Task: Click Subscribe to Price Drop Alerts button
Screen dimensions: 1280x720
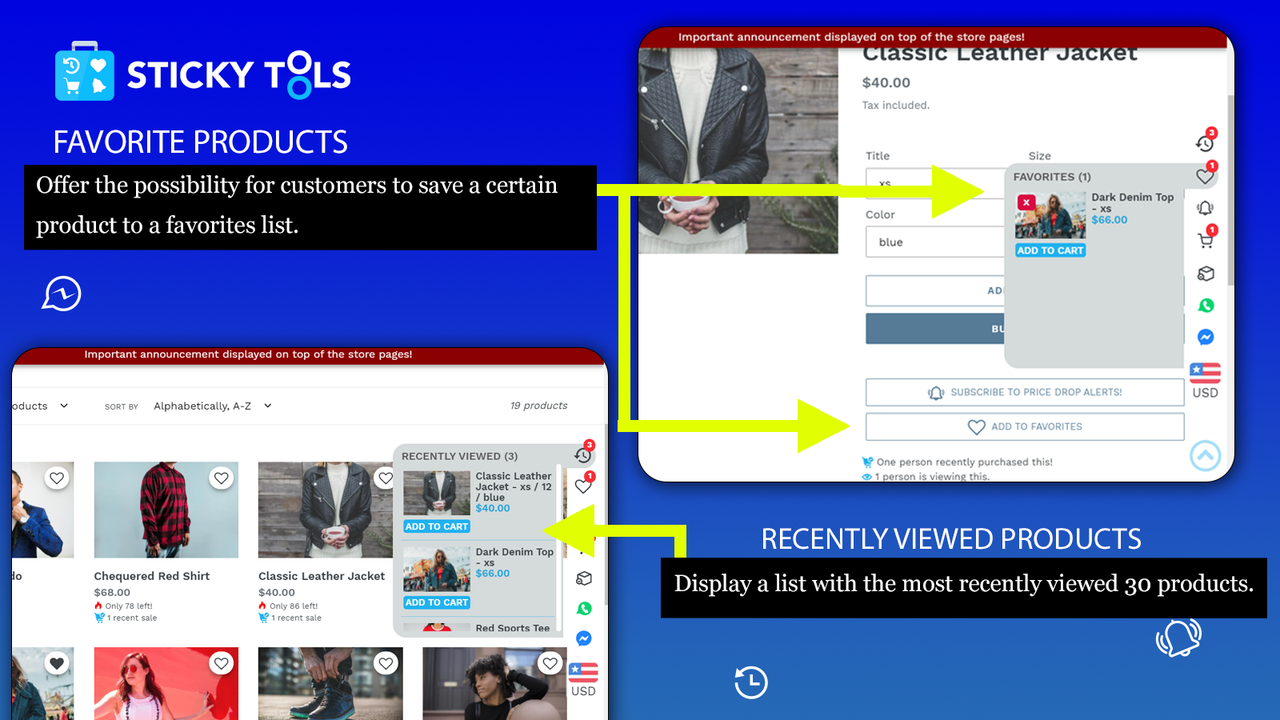Action: tap(1025, 392)
